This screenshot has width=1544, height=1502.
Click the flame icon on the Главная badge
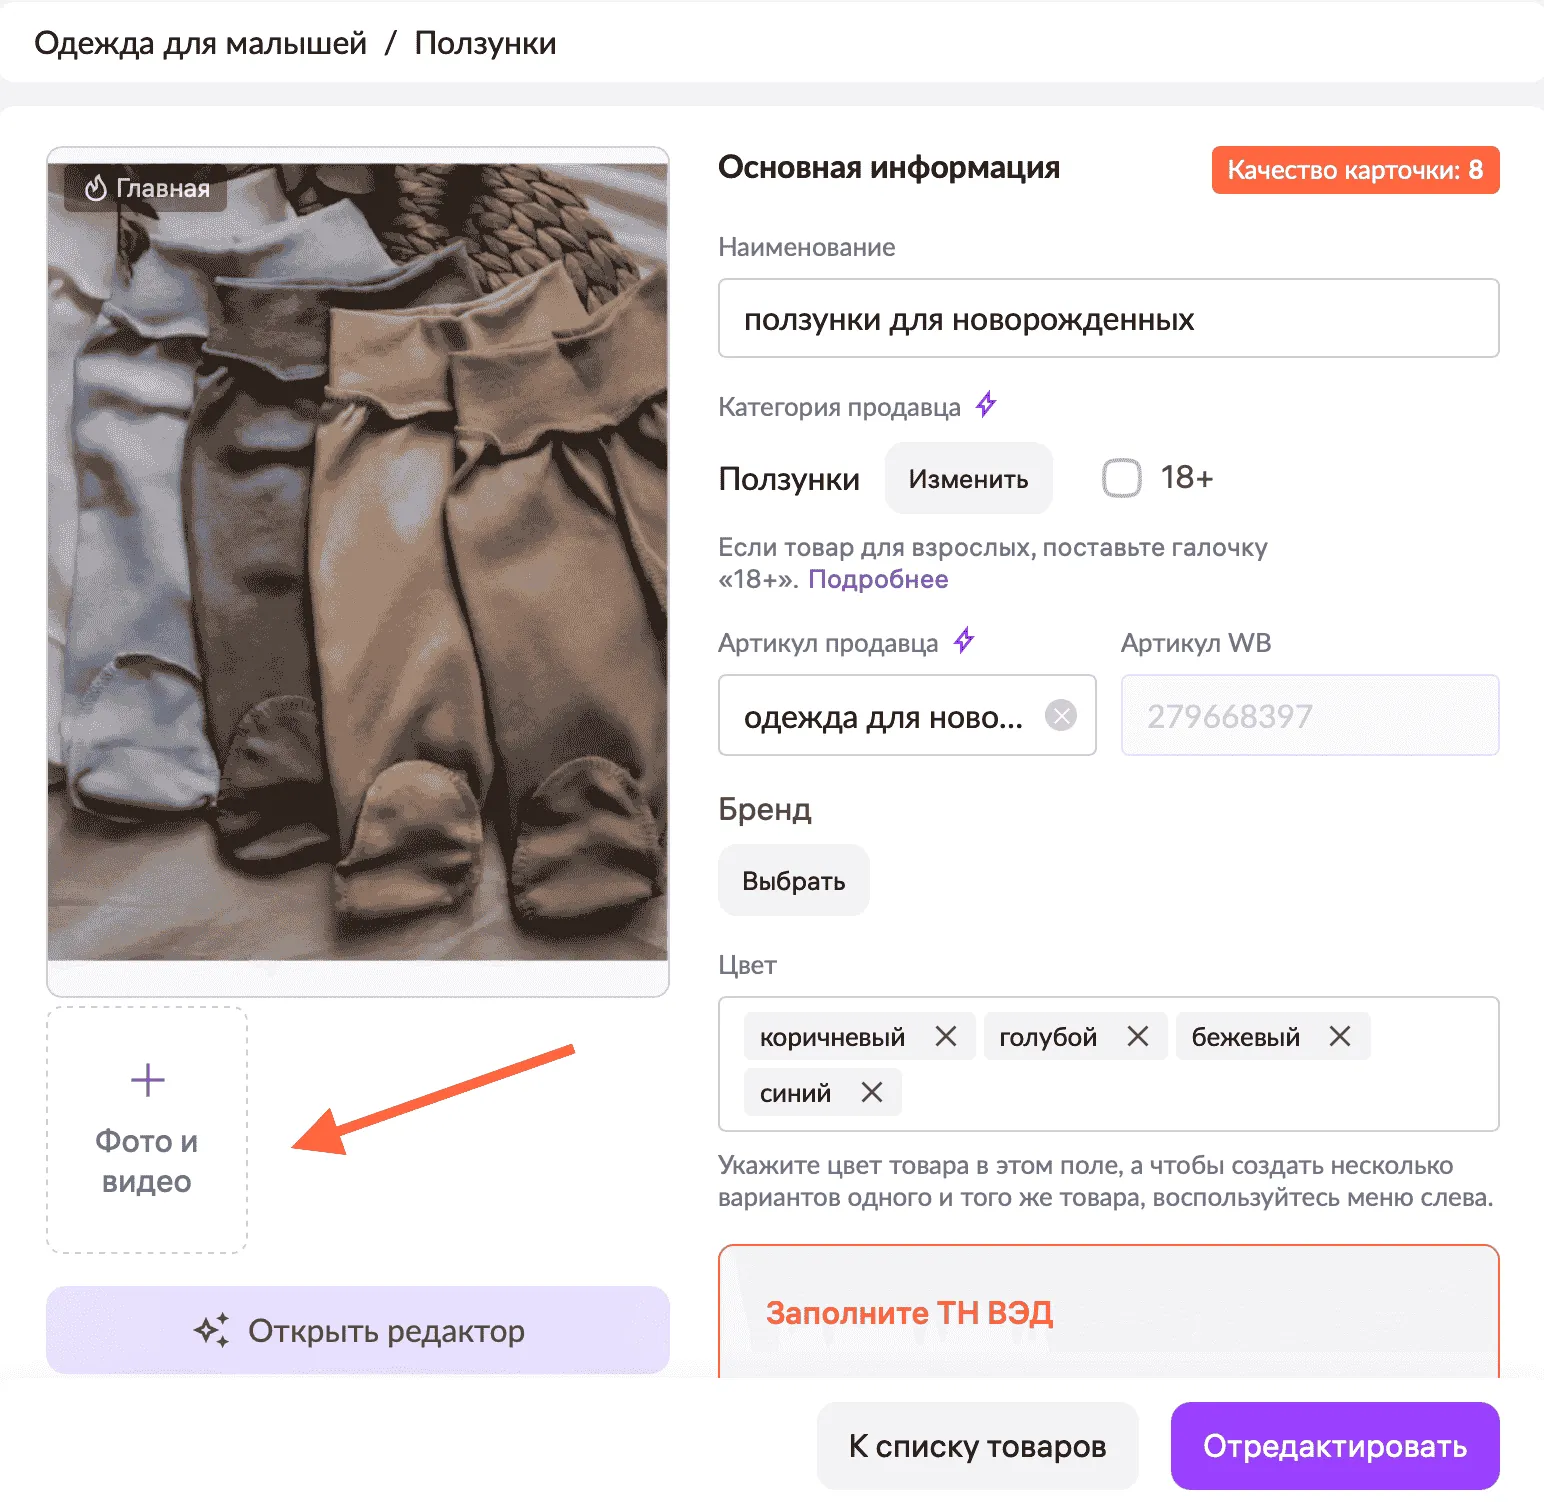pos(97,186)
